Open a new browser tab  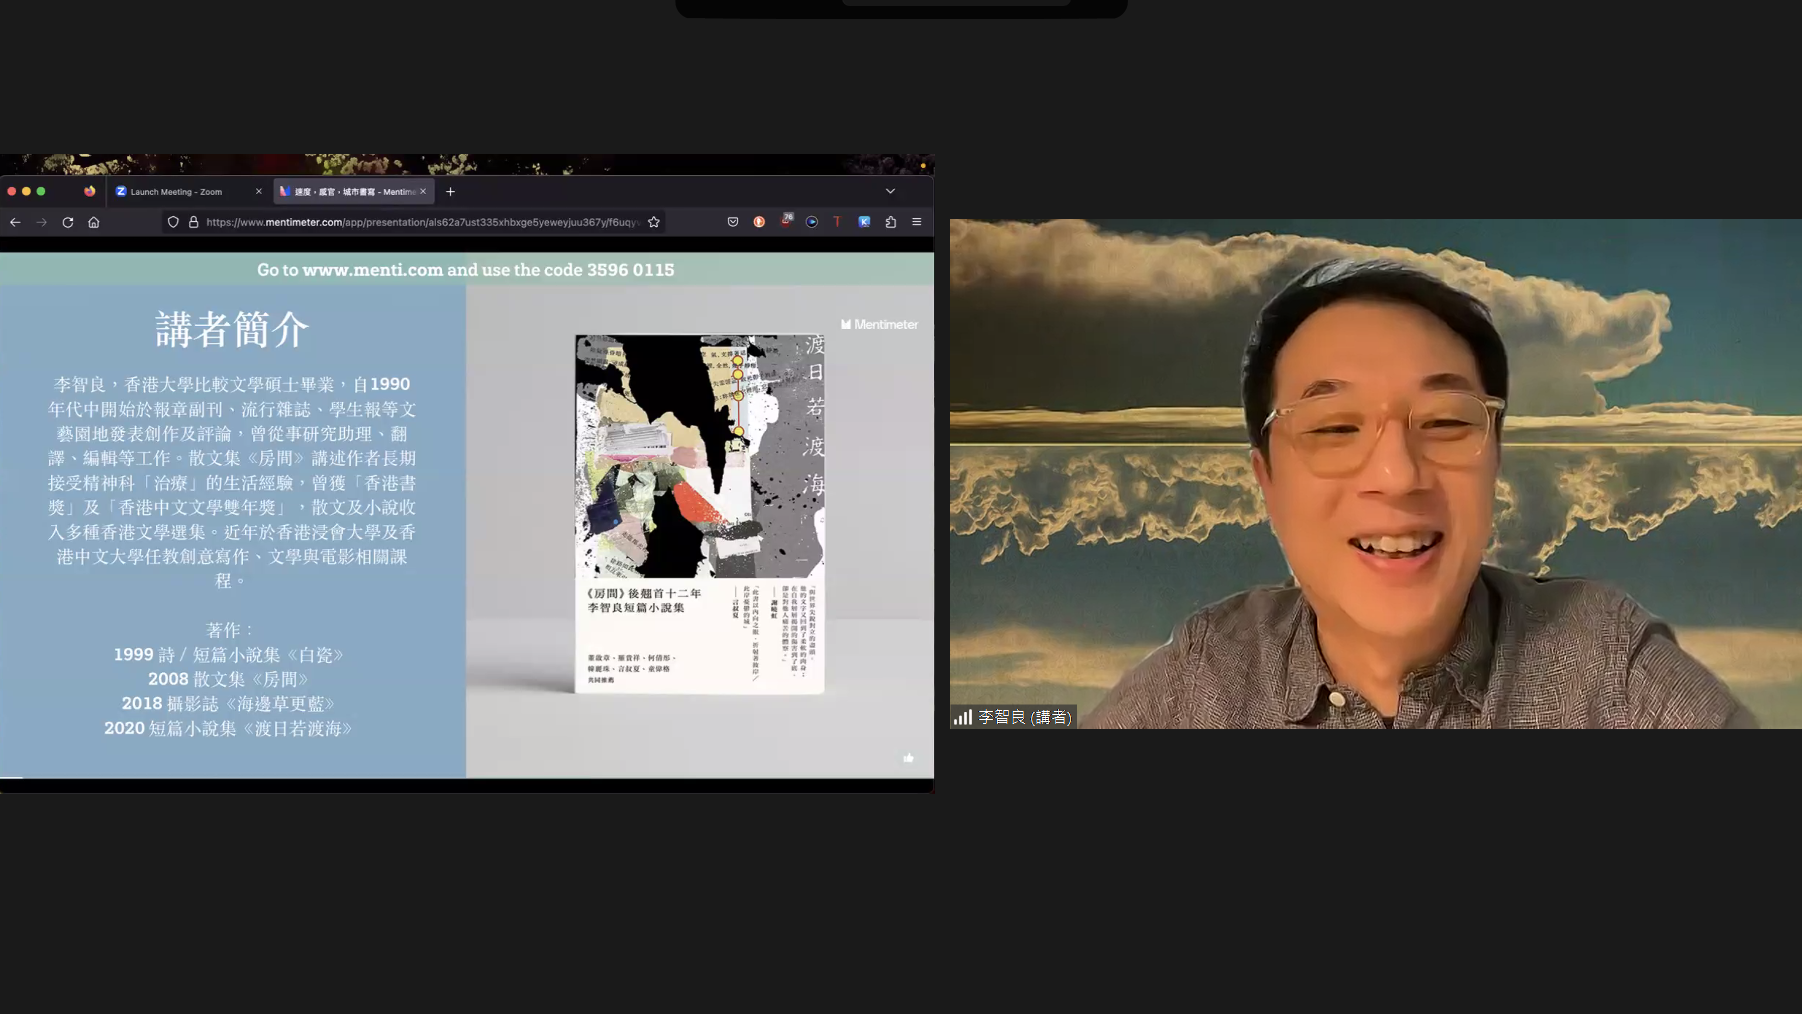coord(451,191)
